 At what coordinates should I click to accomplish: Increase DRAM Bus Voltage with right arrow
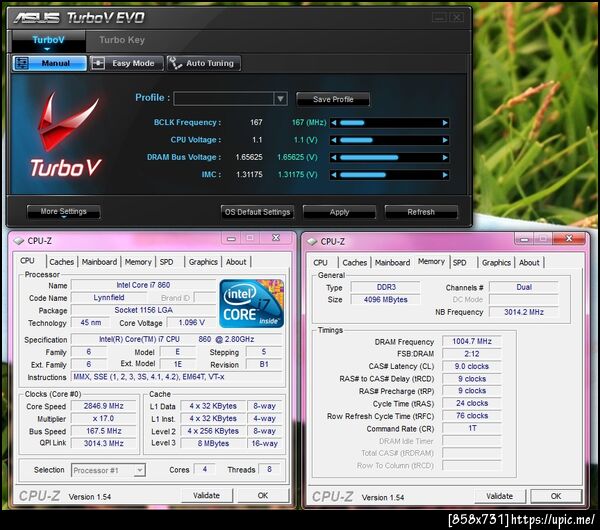pos(445,157)
